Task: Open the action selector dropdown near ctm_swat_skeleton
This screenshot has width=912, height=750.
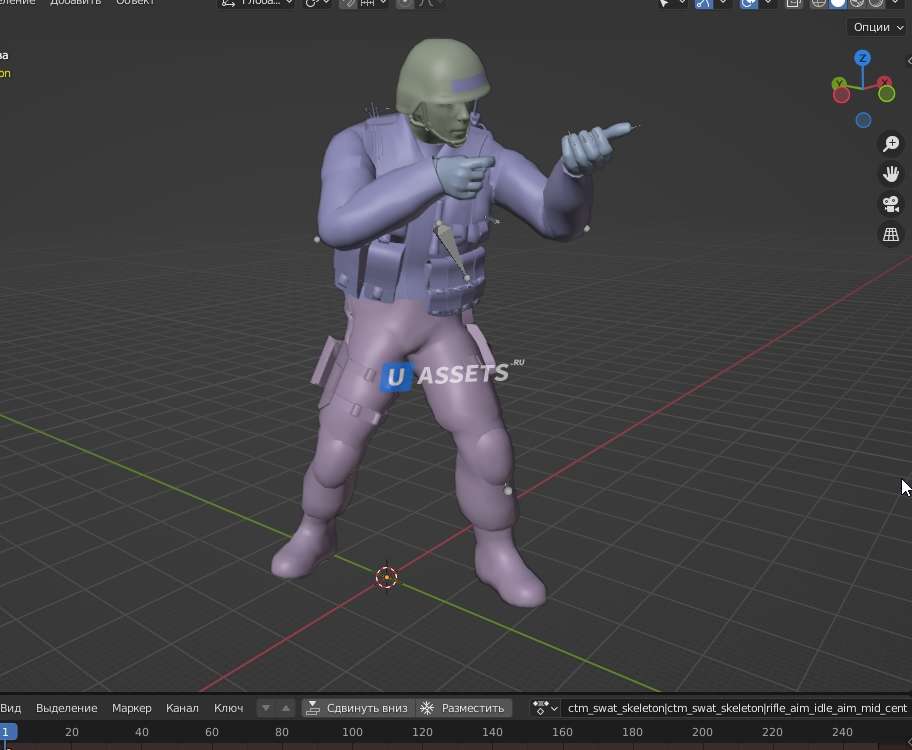Action: pyautogui.click(x=545, y=708)
